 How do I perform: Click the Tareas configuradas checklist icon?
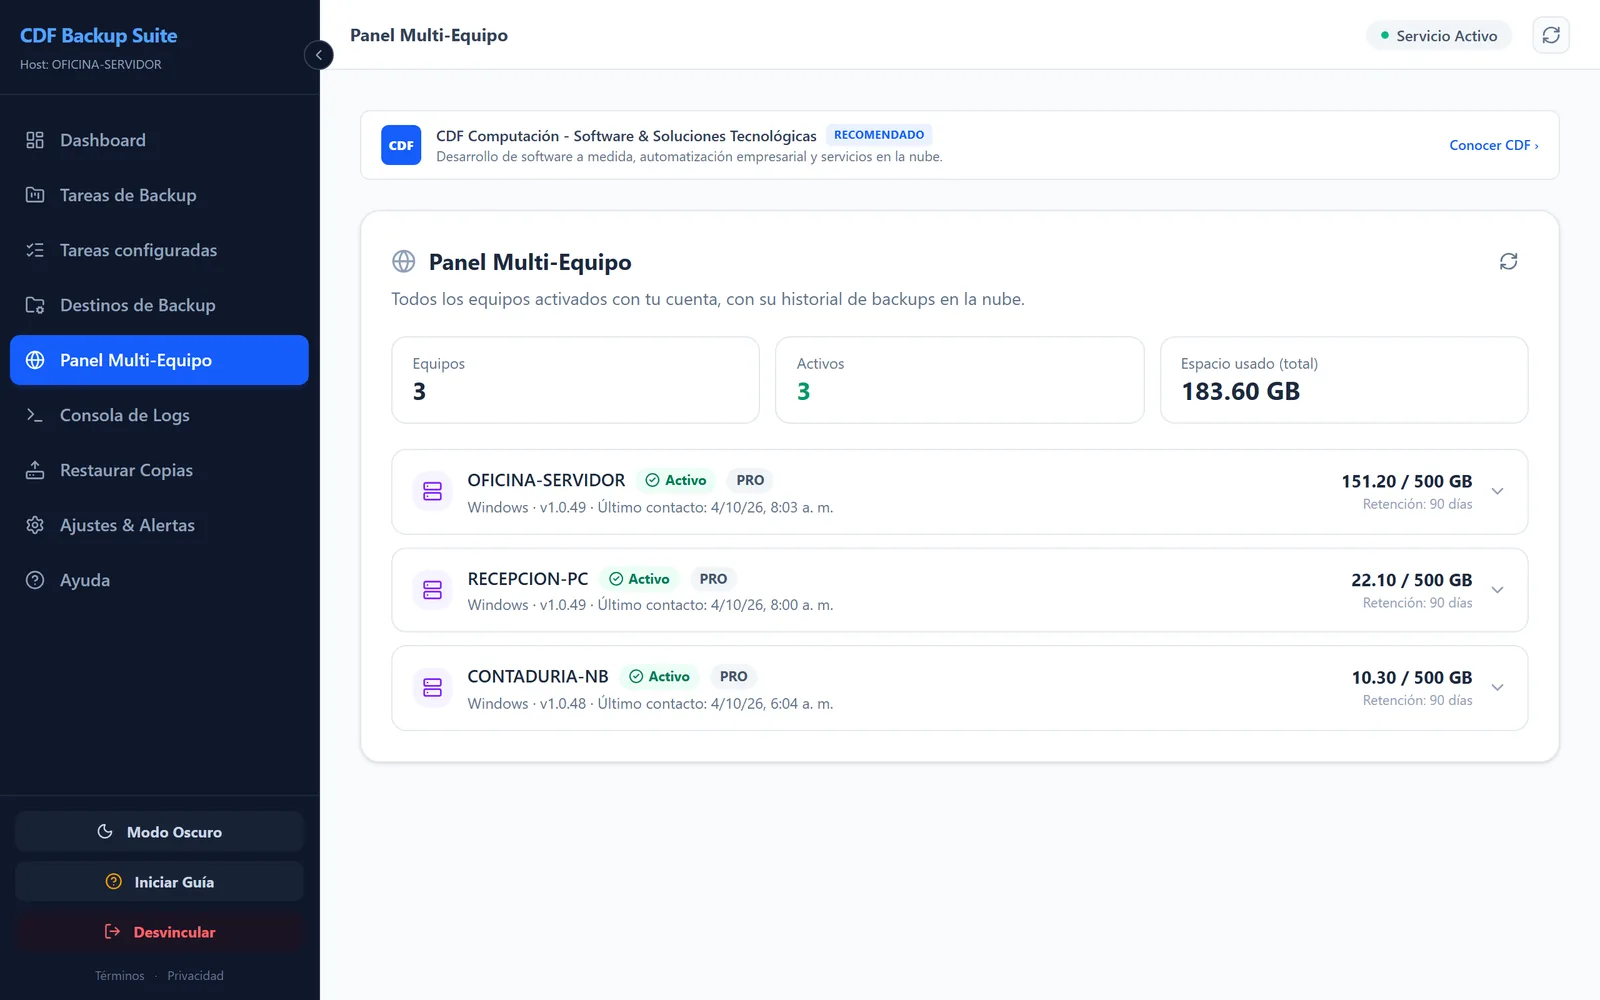click(x=35, y=250)
